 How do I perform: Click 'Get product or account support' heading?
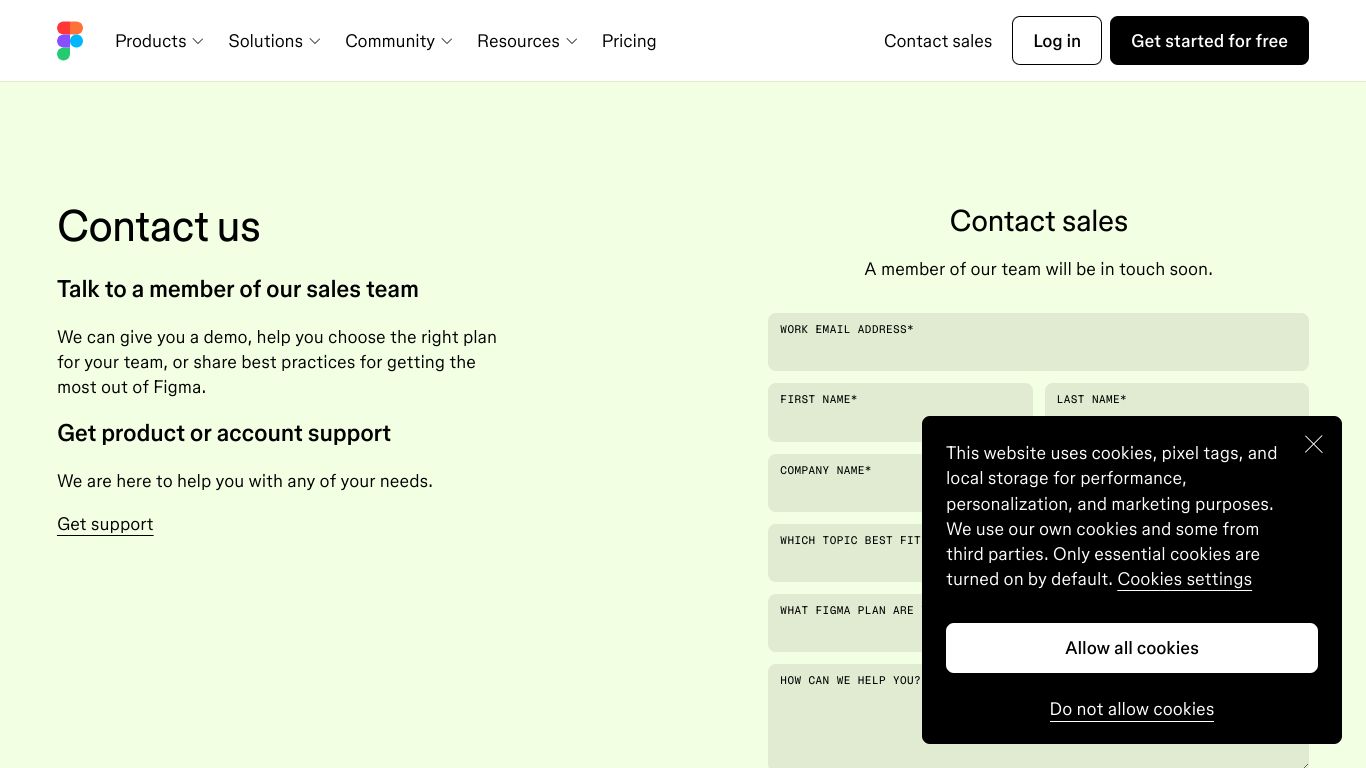pyautogui.click(x=224, y=433)
